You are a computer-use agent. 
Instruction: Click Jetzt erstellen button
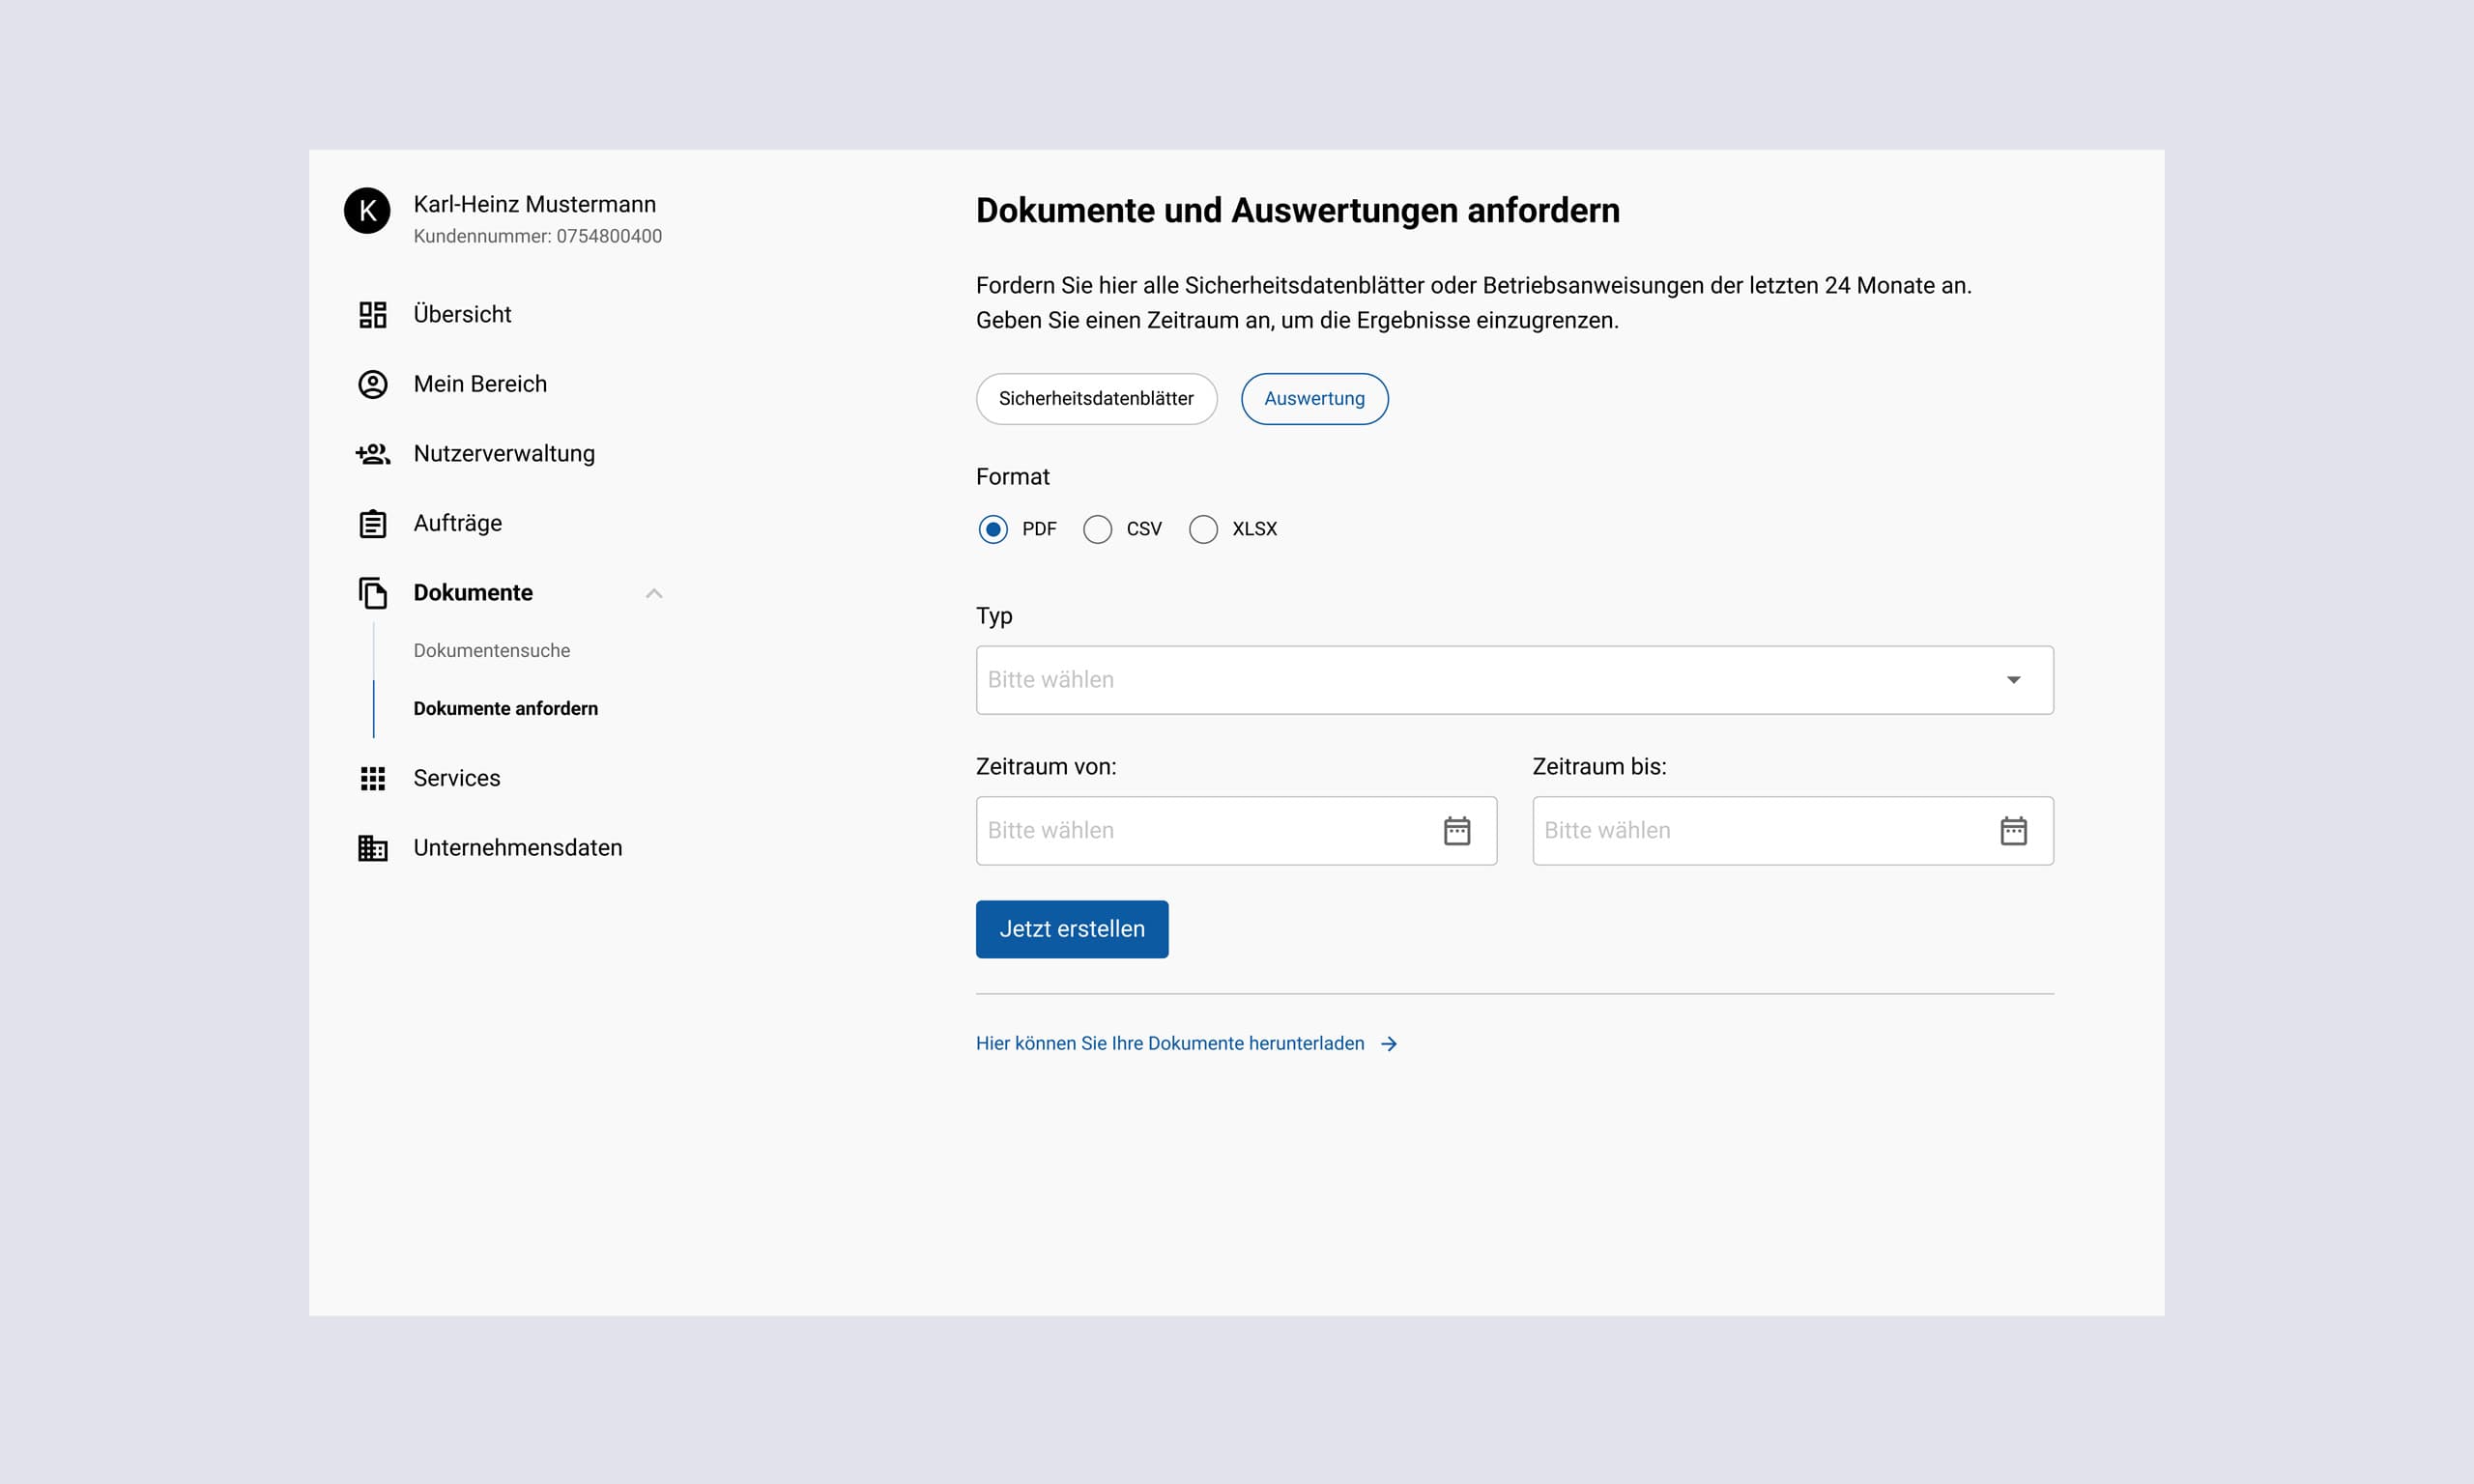(x=1071, y=927)
